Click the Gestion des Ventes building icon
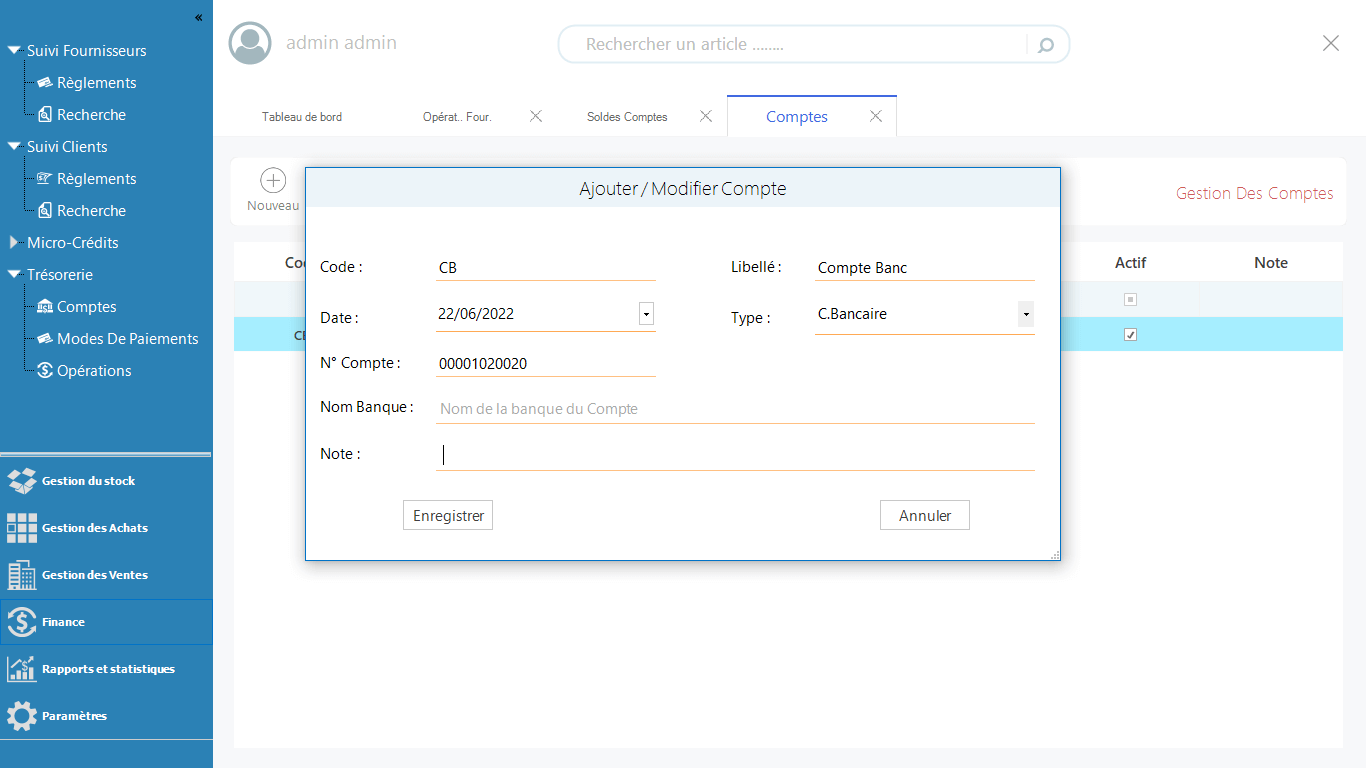Screen dimensions: 1366x768 tap(21, 575)
